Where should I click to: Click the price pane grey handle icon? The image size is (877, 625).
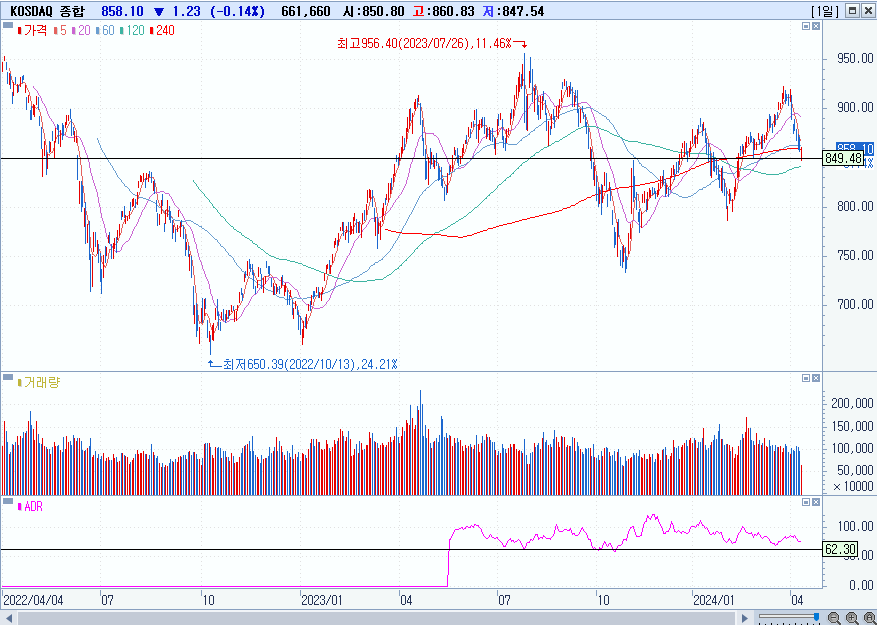tap(8, 26)
